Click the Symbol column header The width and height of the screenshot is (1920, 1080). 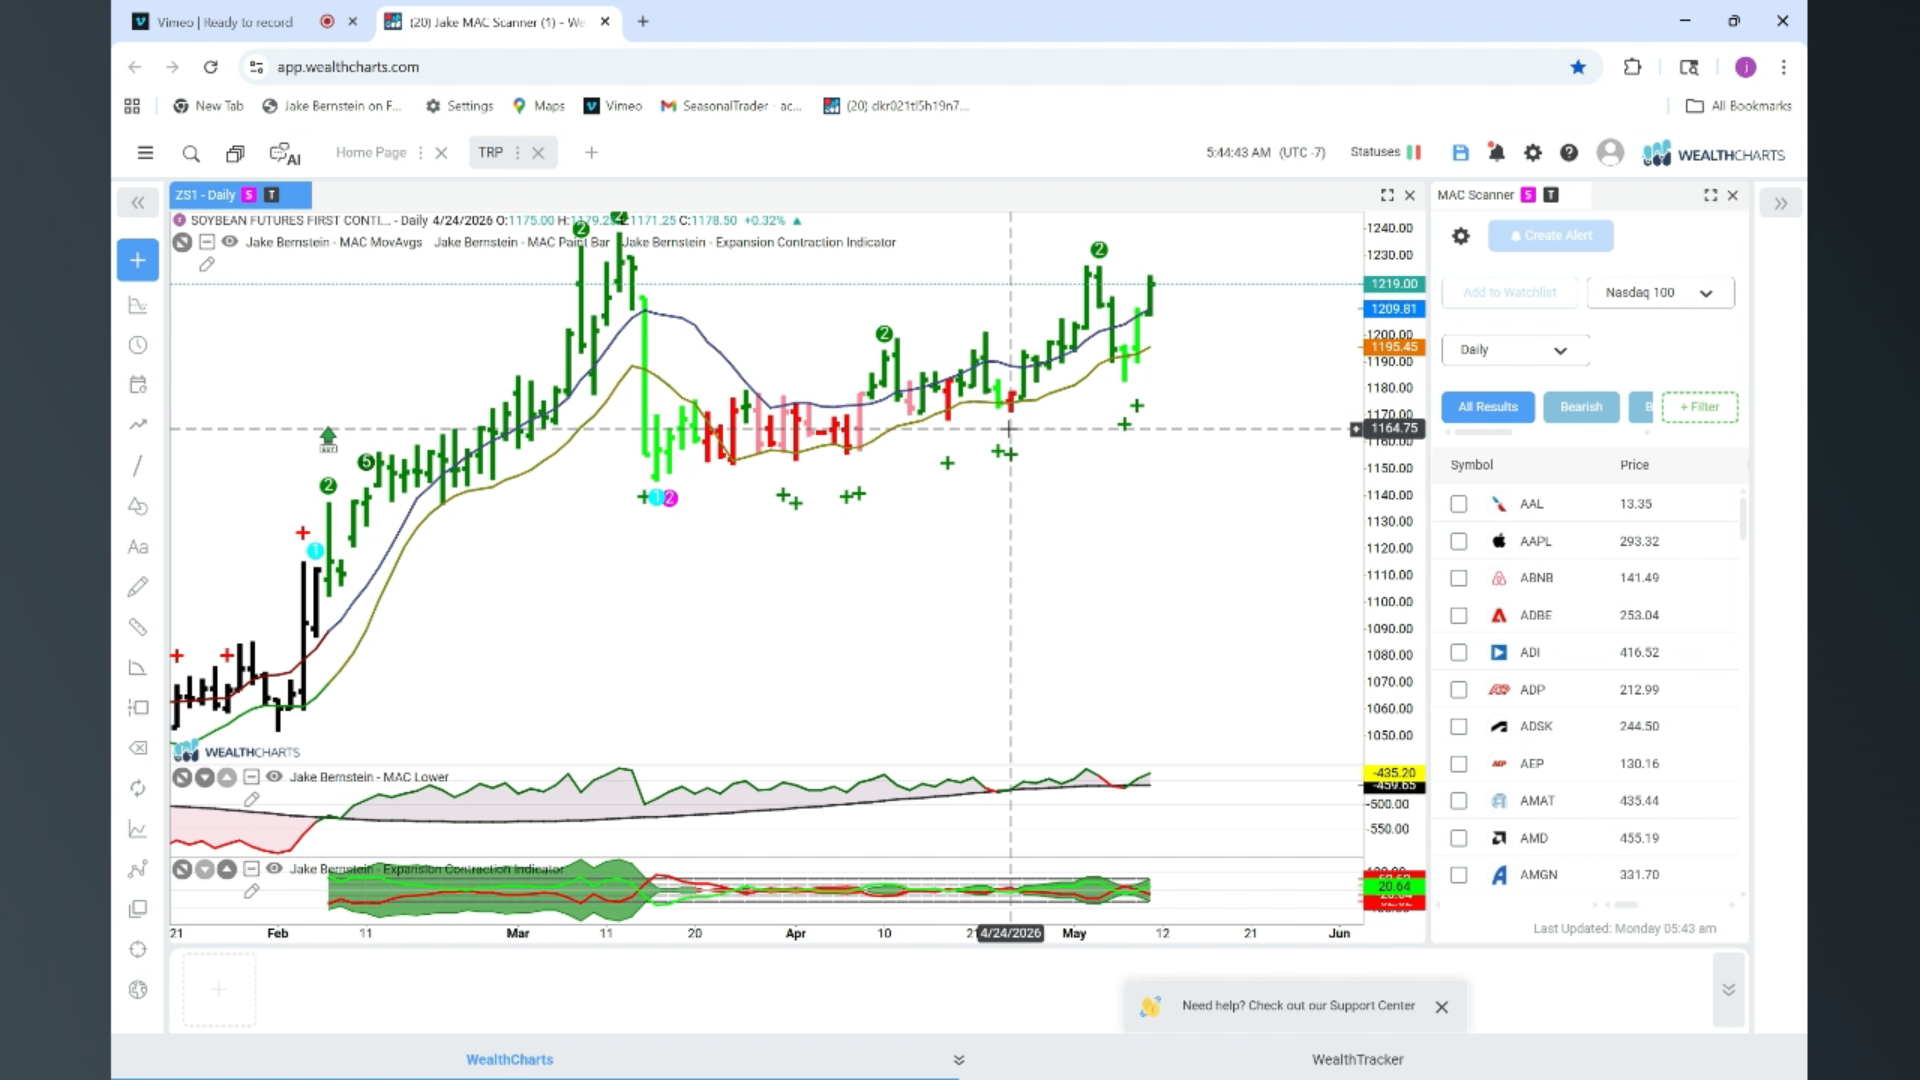[1471, 465]
